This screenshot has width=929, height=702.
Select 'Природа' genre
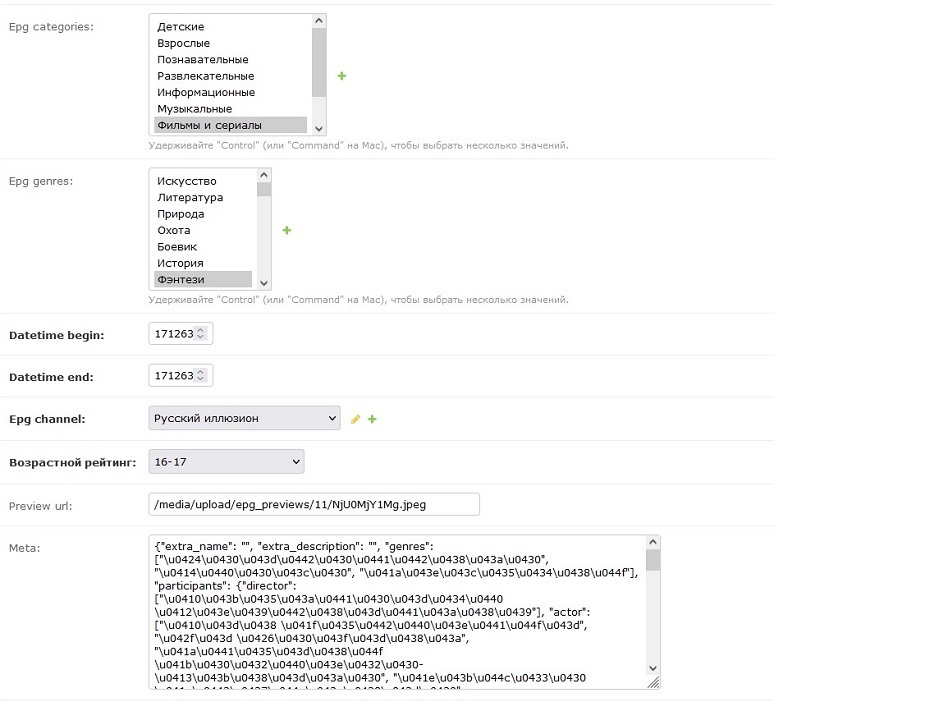[203, 214]
